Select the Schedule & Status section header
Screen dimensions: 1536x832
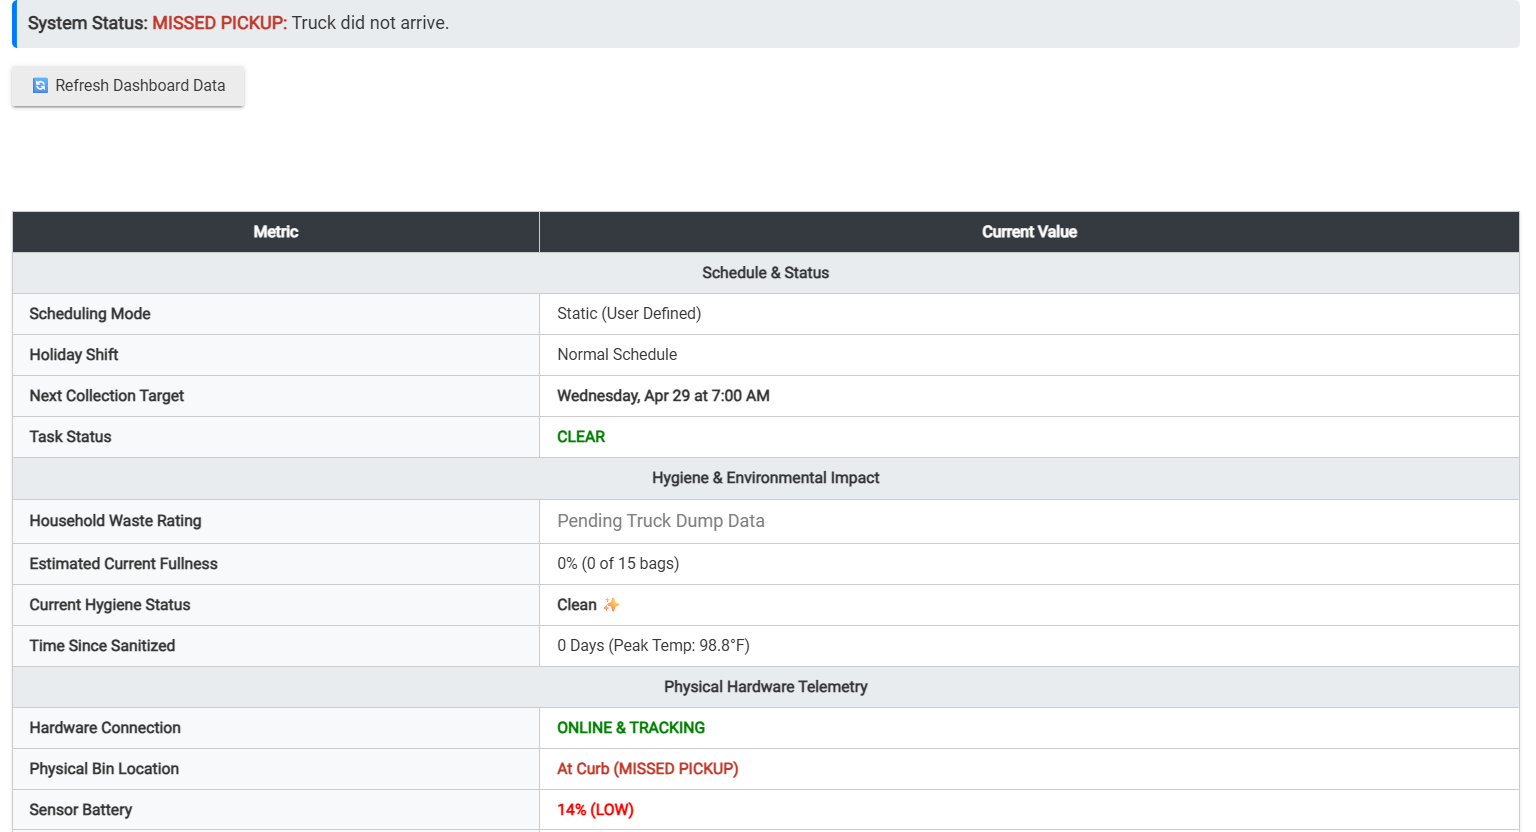click(766, 273)
